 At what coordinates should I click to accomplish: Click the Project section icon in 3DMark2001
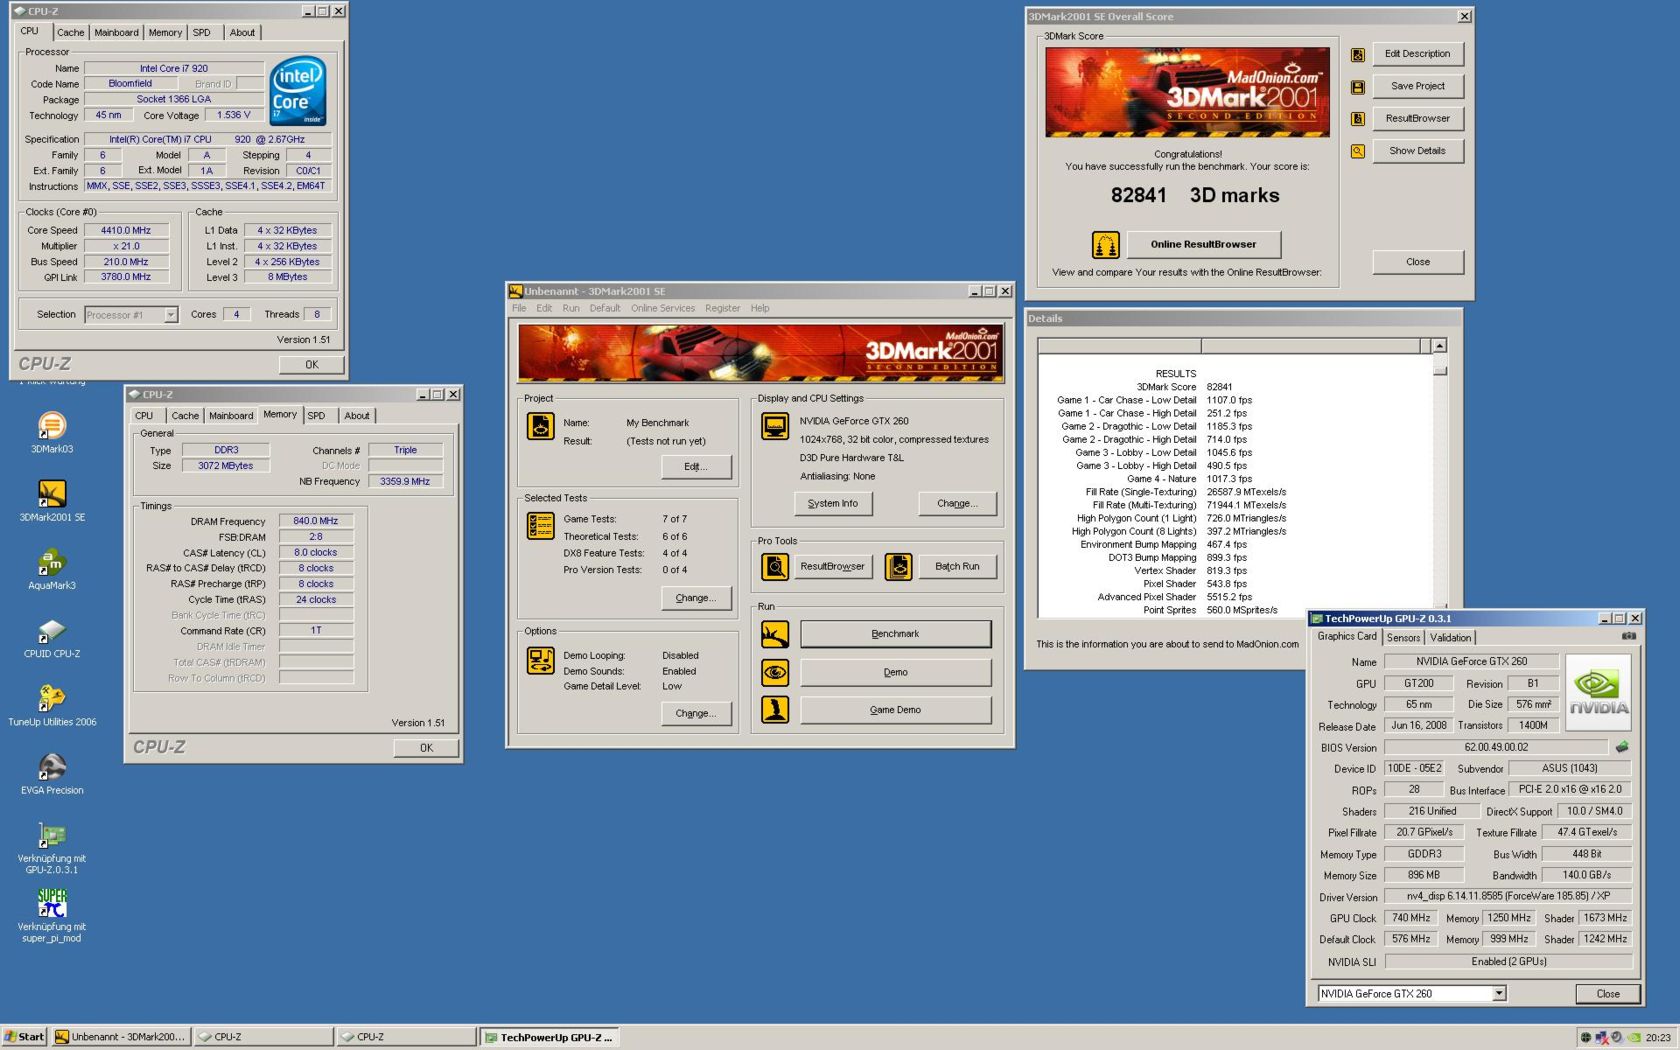pyautogui.click(x=540, y=426)
